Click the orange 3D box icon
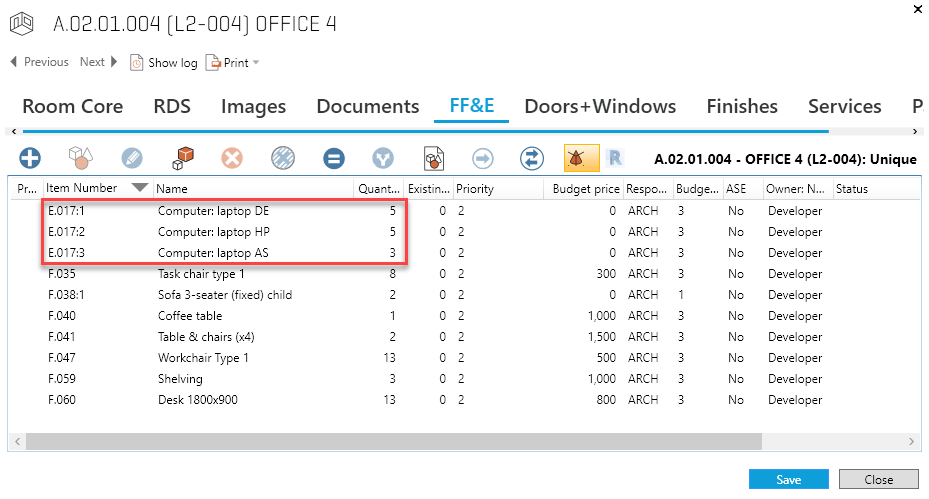Screen dimensions: 929x499 (182, 158)
